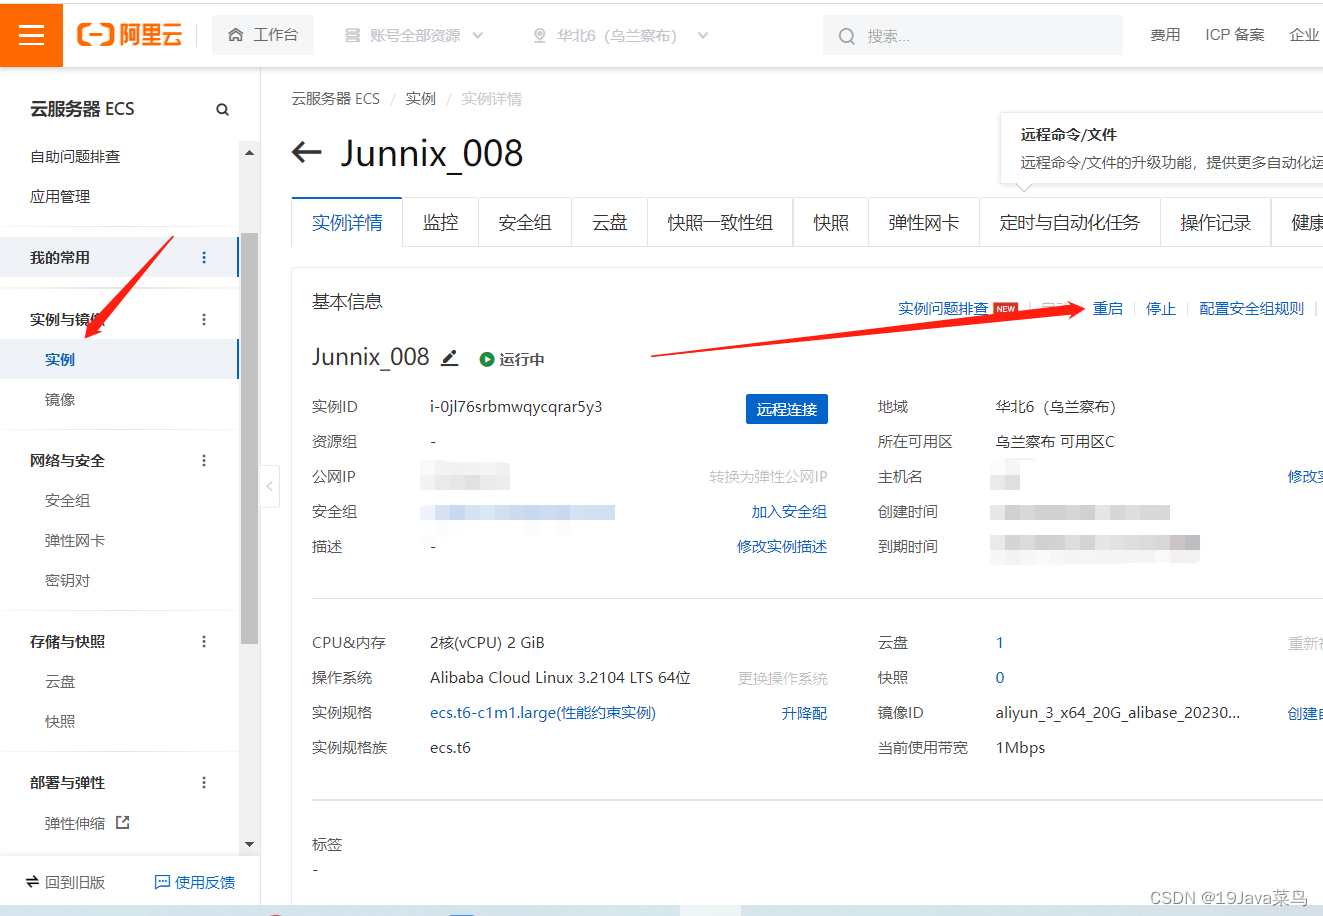Open 安全组 under 网络与安全
Image resolution: width=1323 pixels, height=916 pixels.
click(x=67, y=500)
